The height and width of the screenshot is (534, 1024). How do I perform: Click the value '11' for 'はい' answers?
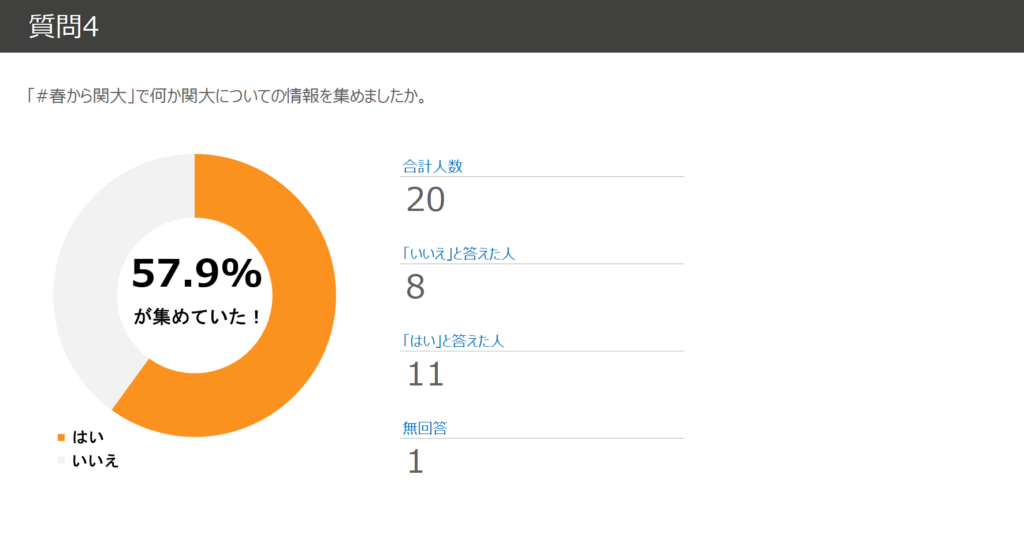425,375
